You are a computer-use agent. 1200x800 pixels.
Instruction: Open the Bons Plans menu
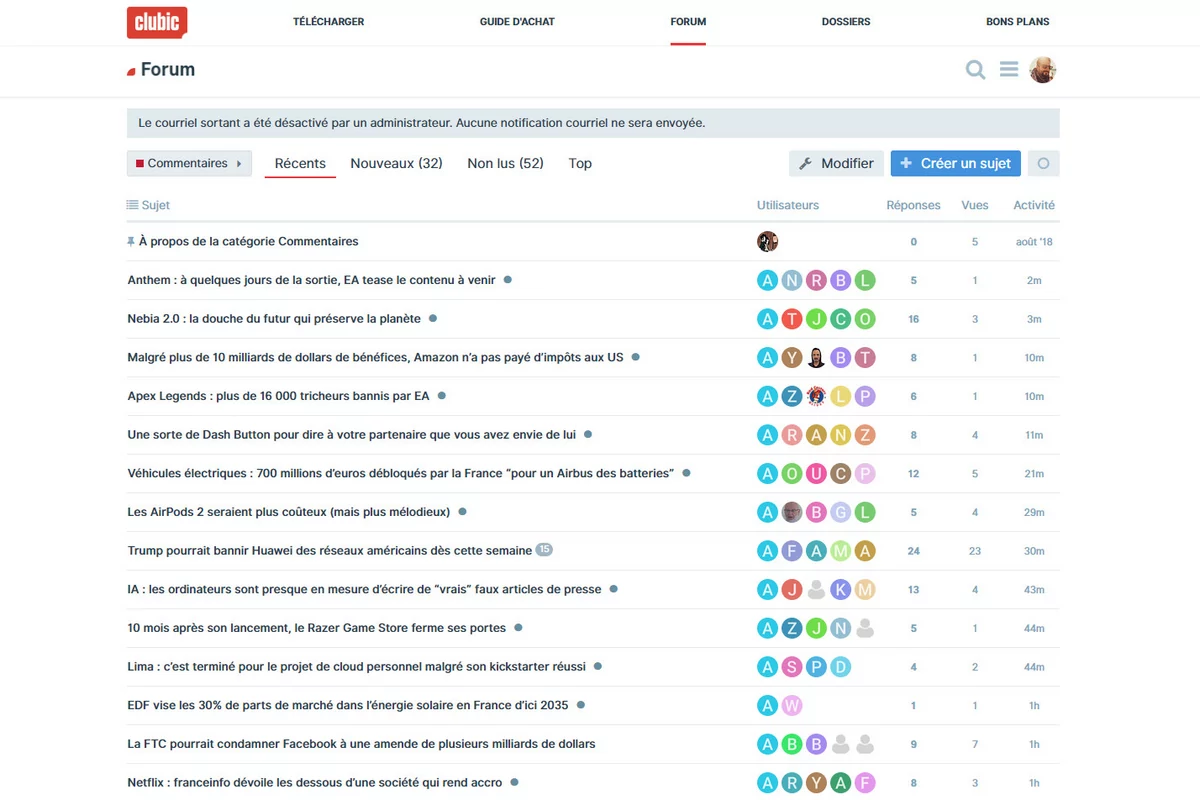click(1018, 22)
